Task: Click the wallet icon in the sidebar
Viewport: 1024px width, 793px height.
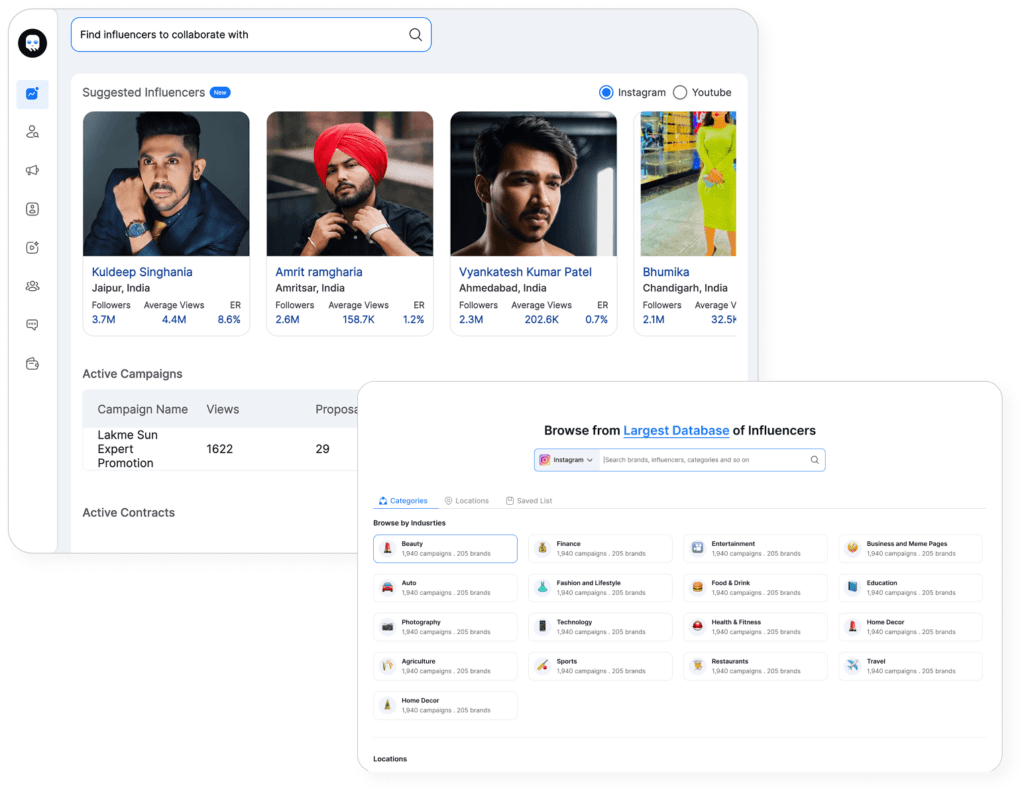Action: 32,363
